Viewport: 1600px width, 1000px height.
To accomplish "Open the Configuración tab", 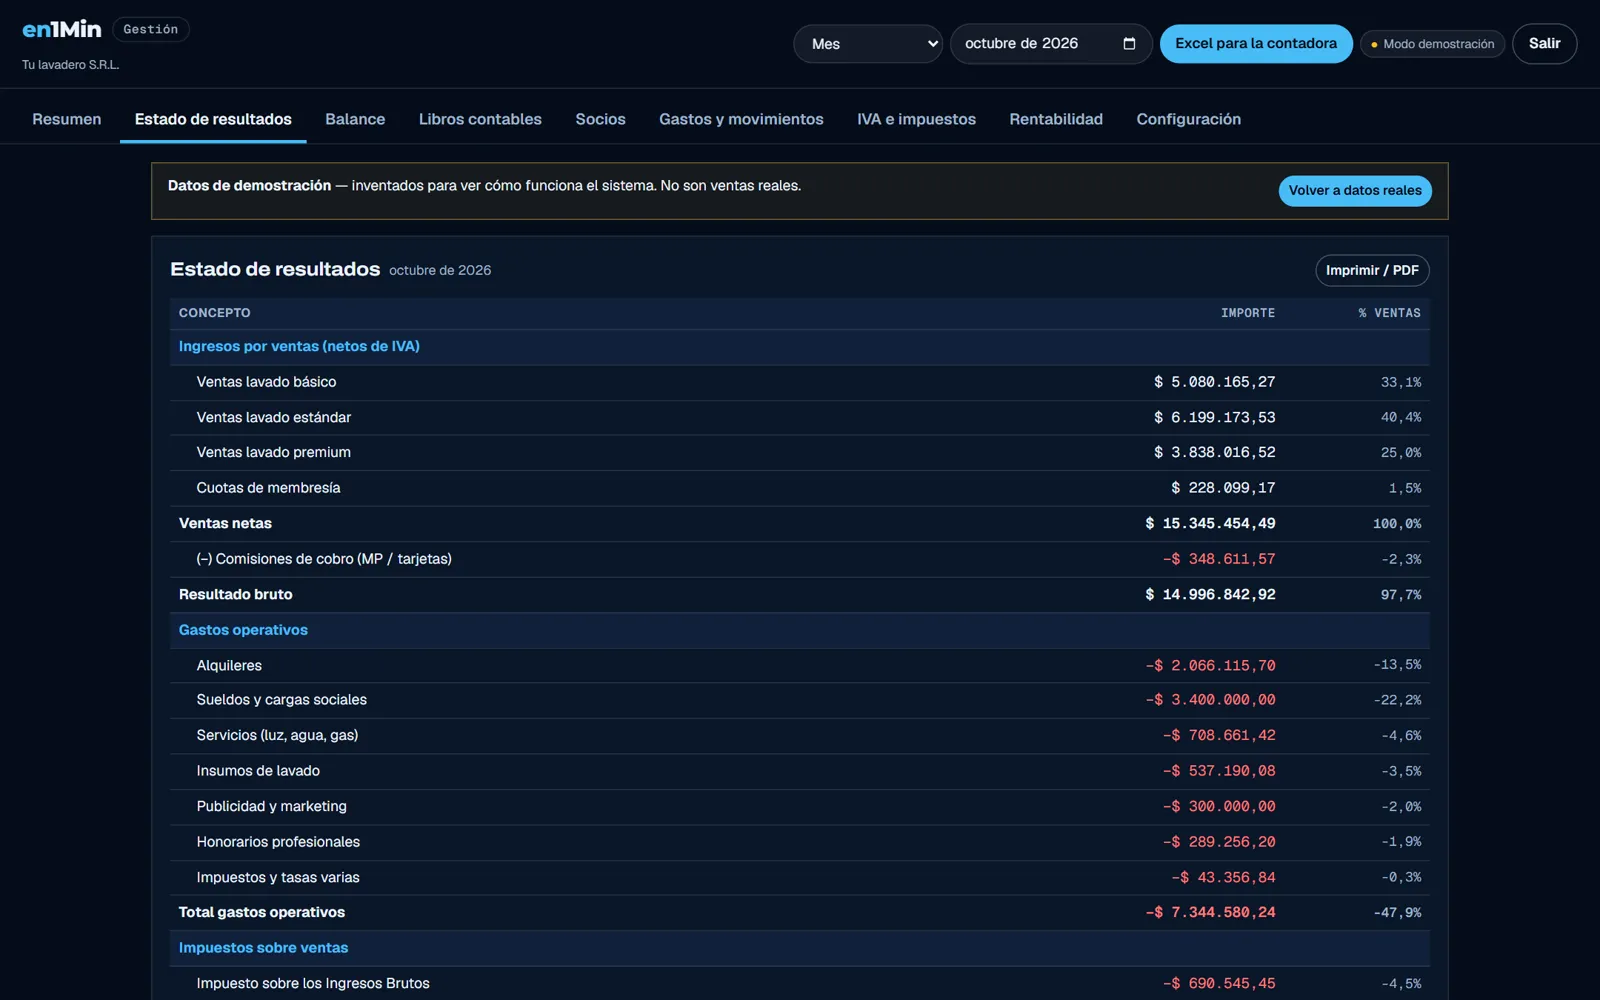I will 1188,119.
